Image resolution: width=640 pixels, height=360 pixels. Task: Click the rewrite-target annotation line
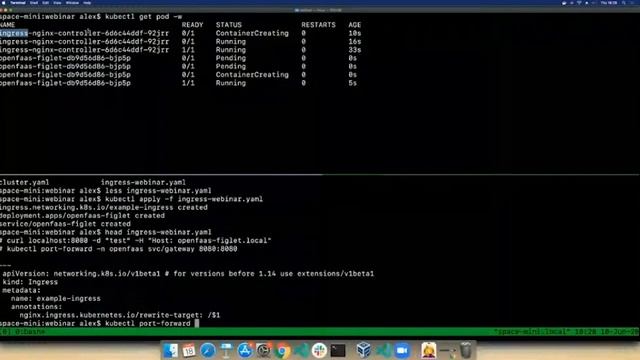click(x=120, y=315)
